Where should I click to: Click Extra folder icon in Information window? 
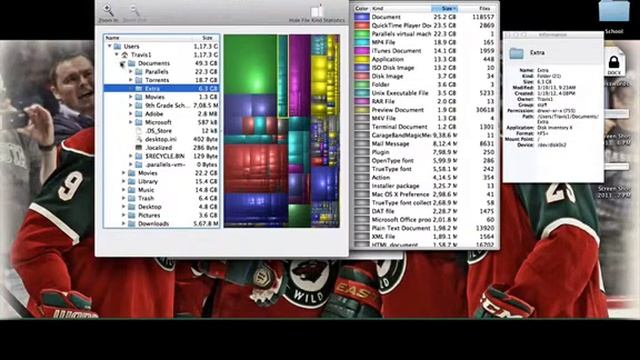(x=516, y=53)
